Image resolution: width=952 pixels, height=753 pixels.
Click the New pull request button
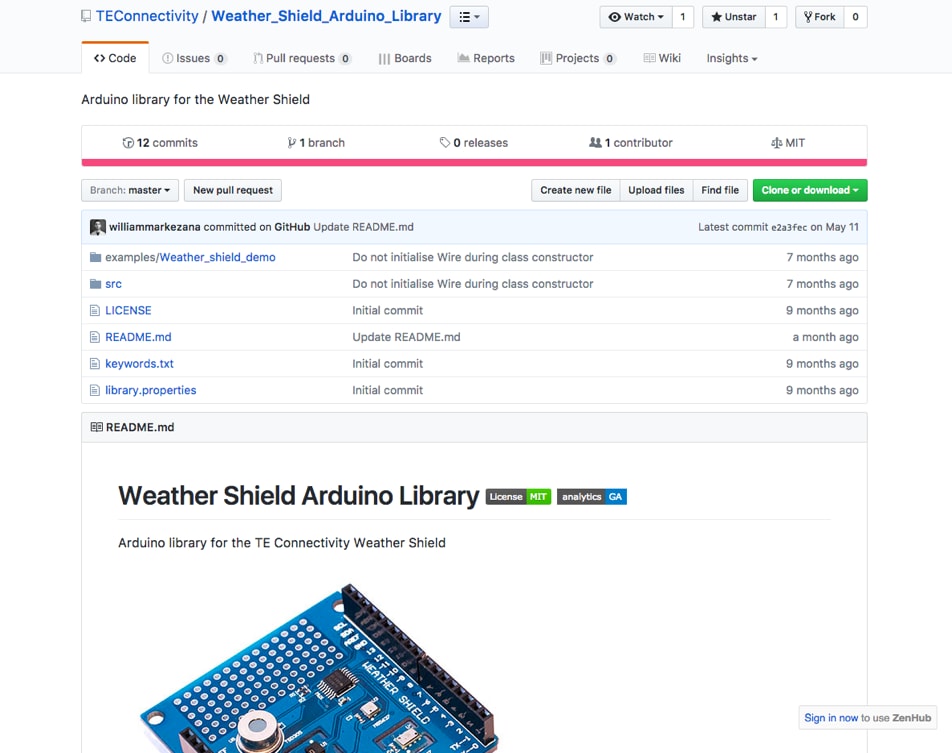tap(232, 190)
